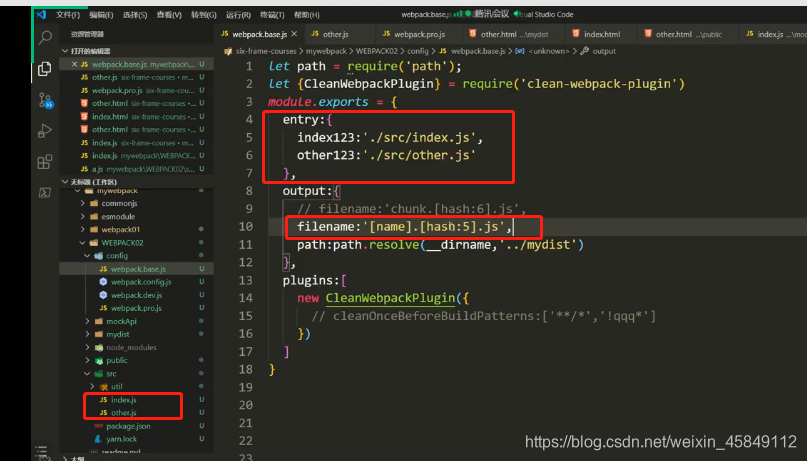
Task: Open the 编辑(E) menu
Action: [101, 14]
